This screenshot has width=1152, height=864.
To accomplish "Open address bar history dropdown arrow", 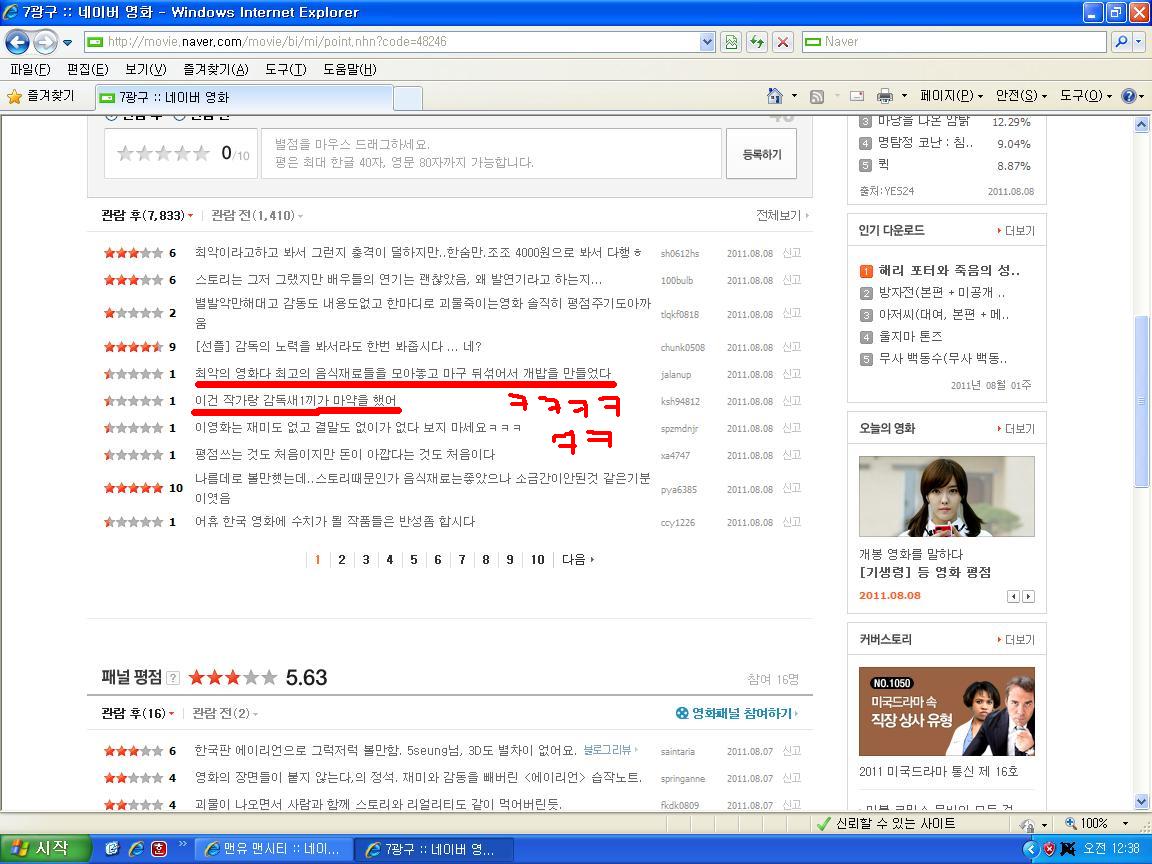I will [707, 42].
